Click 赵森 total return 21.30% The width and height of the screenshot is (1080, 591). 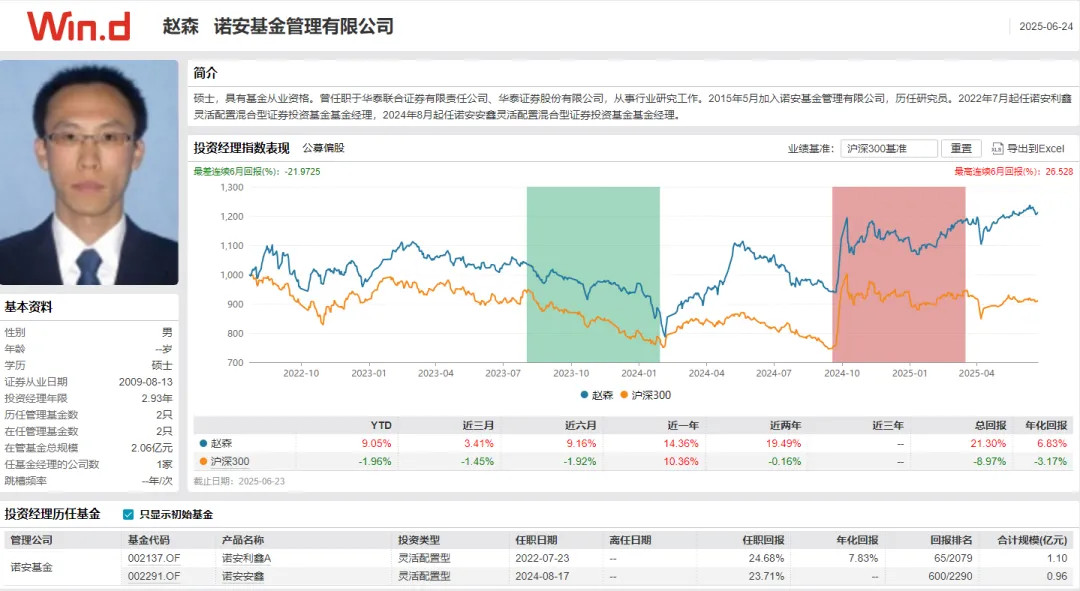(988, 444)
